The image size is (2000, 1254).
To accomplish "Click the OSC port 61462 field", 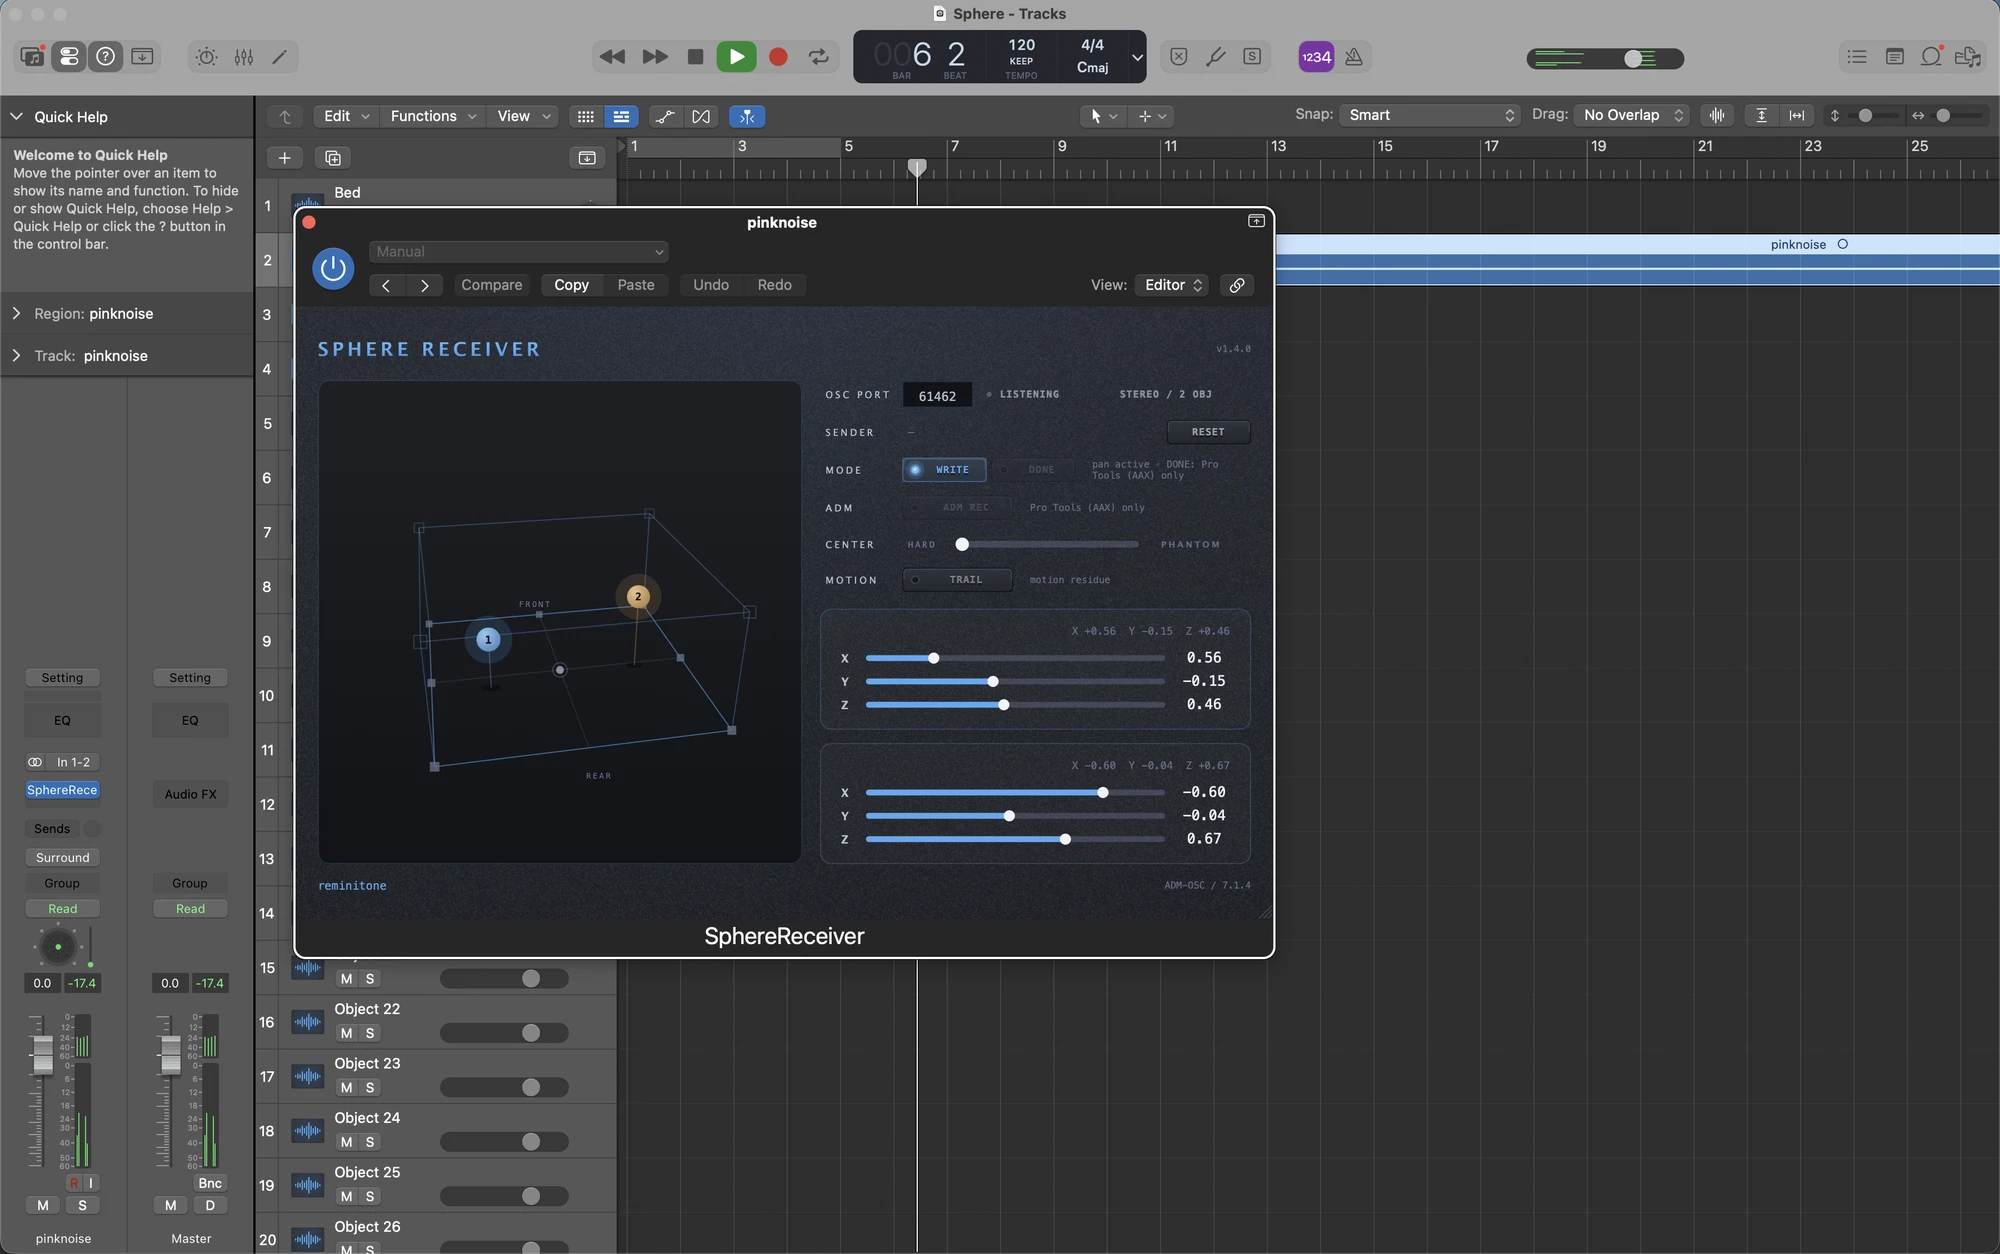I will coord(937,396).
